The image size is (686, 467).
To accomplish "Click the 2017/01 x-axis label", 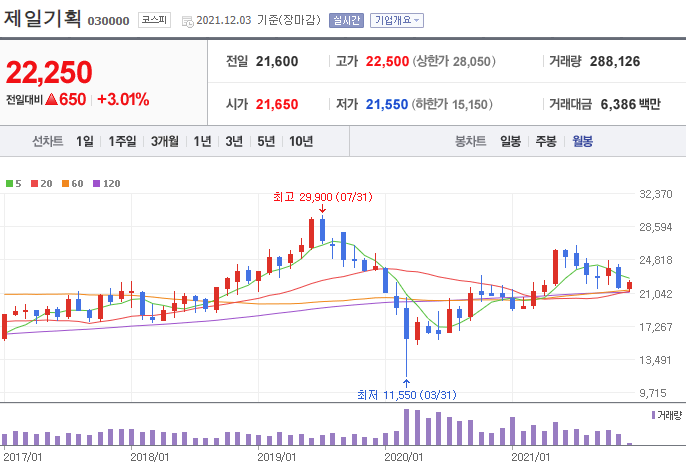I will coord(23,457).
